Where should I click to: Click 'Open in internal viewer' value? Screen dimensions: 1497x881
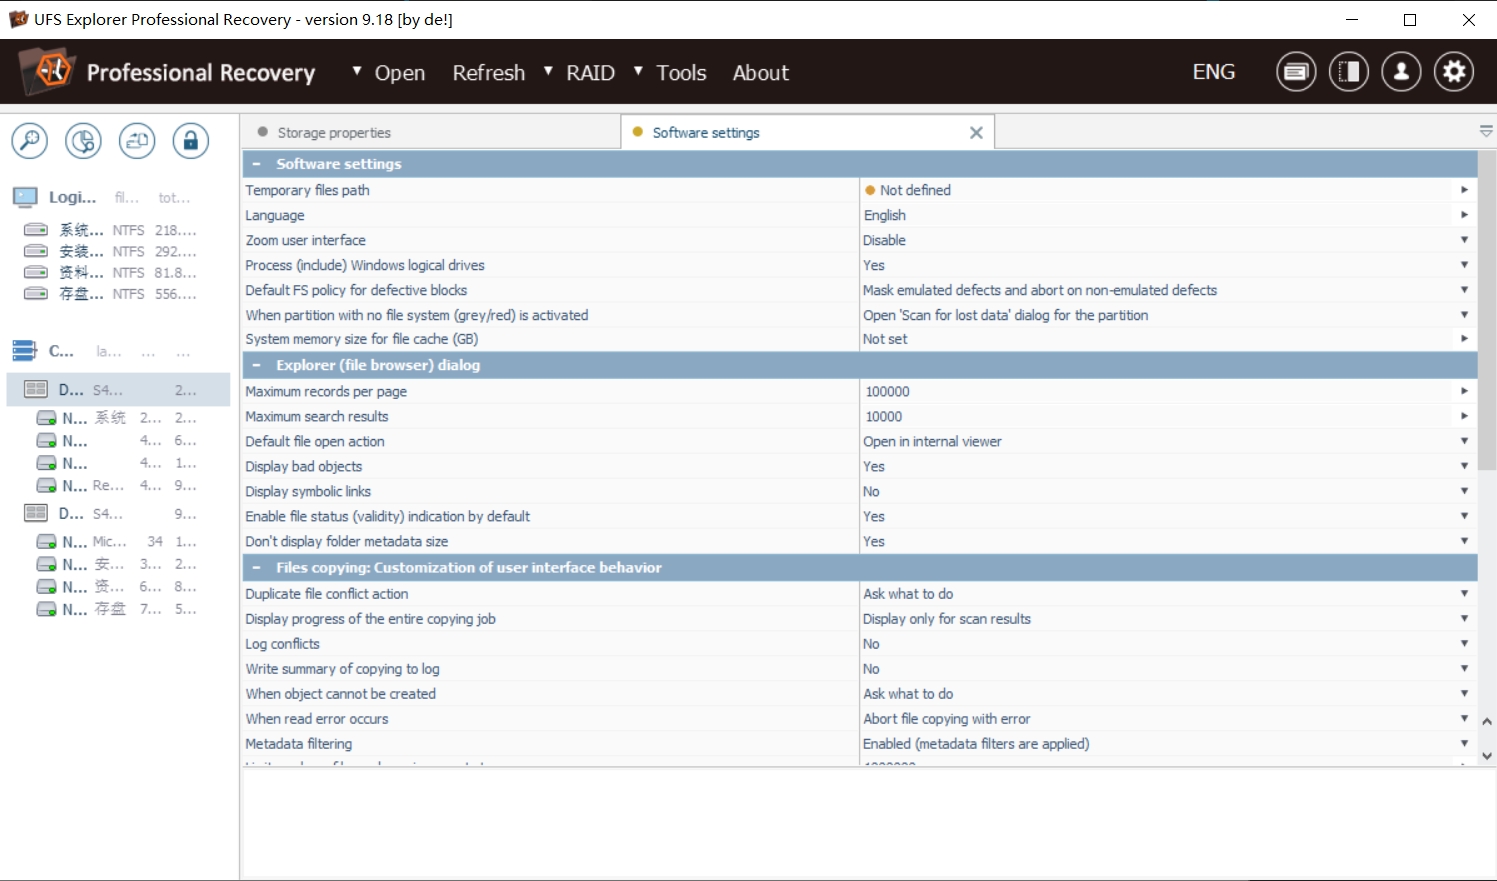pos(933,441)
